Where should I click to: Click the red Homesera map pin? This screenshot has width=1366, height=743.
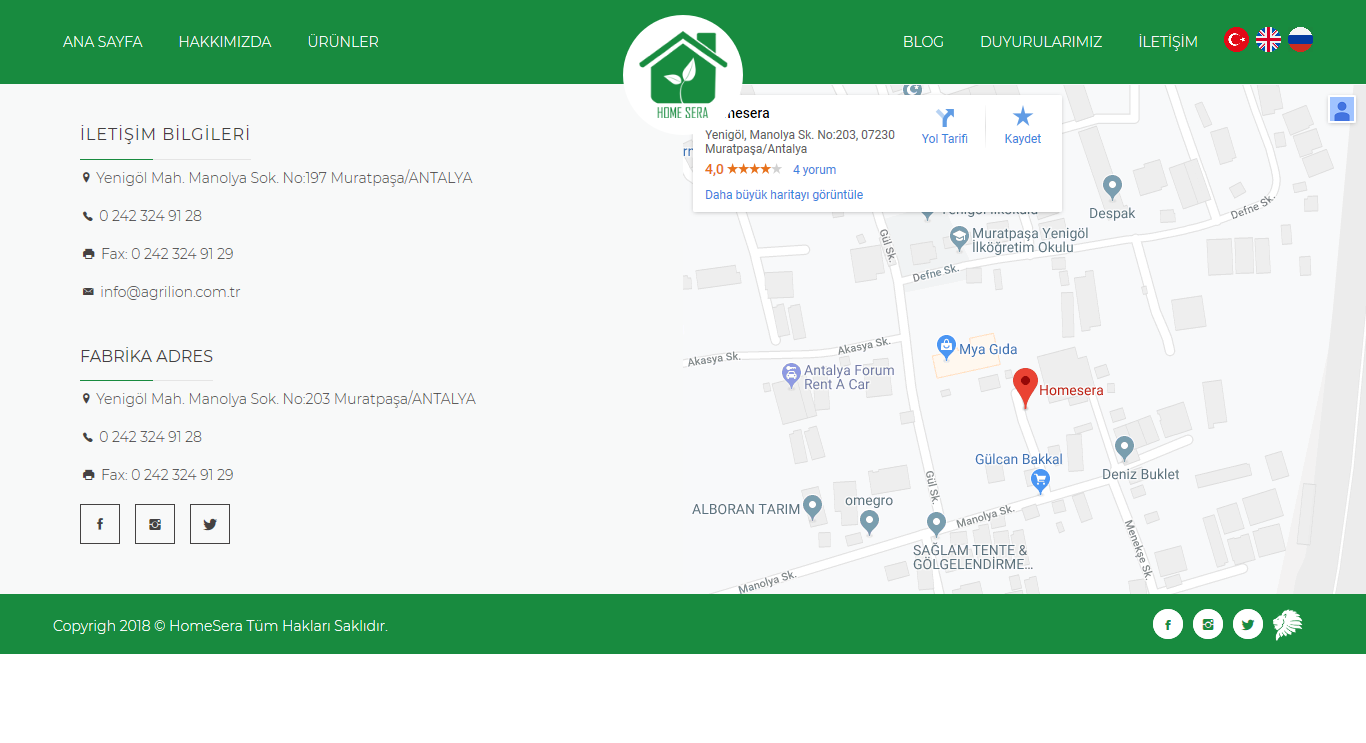pyautogui.click(x=1025, y=386)
